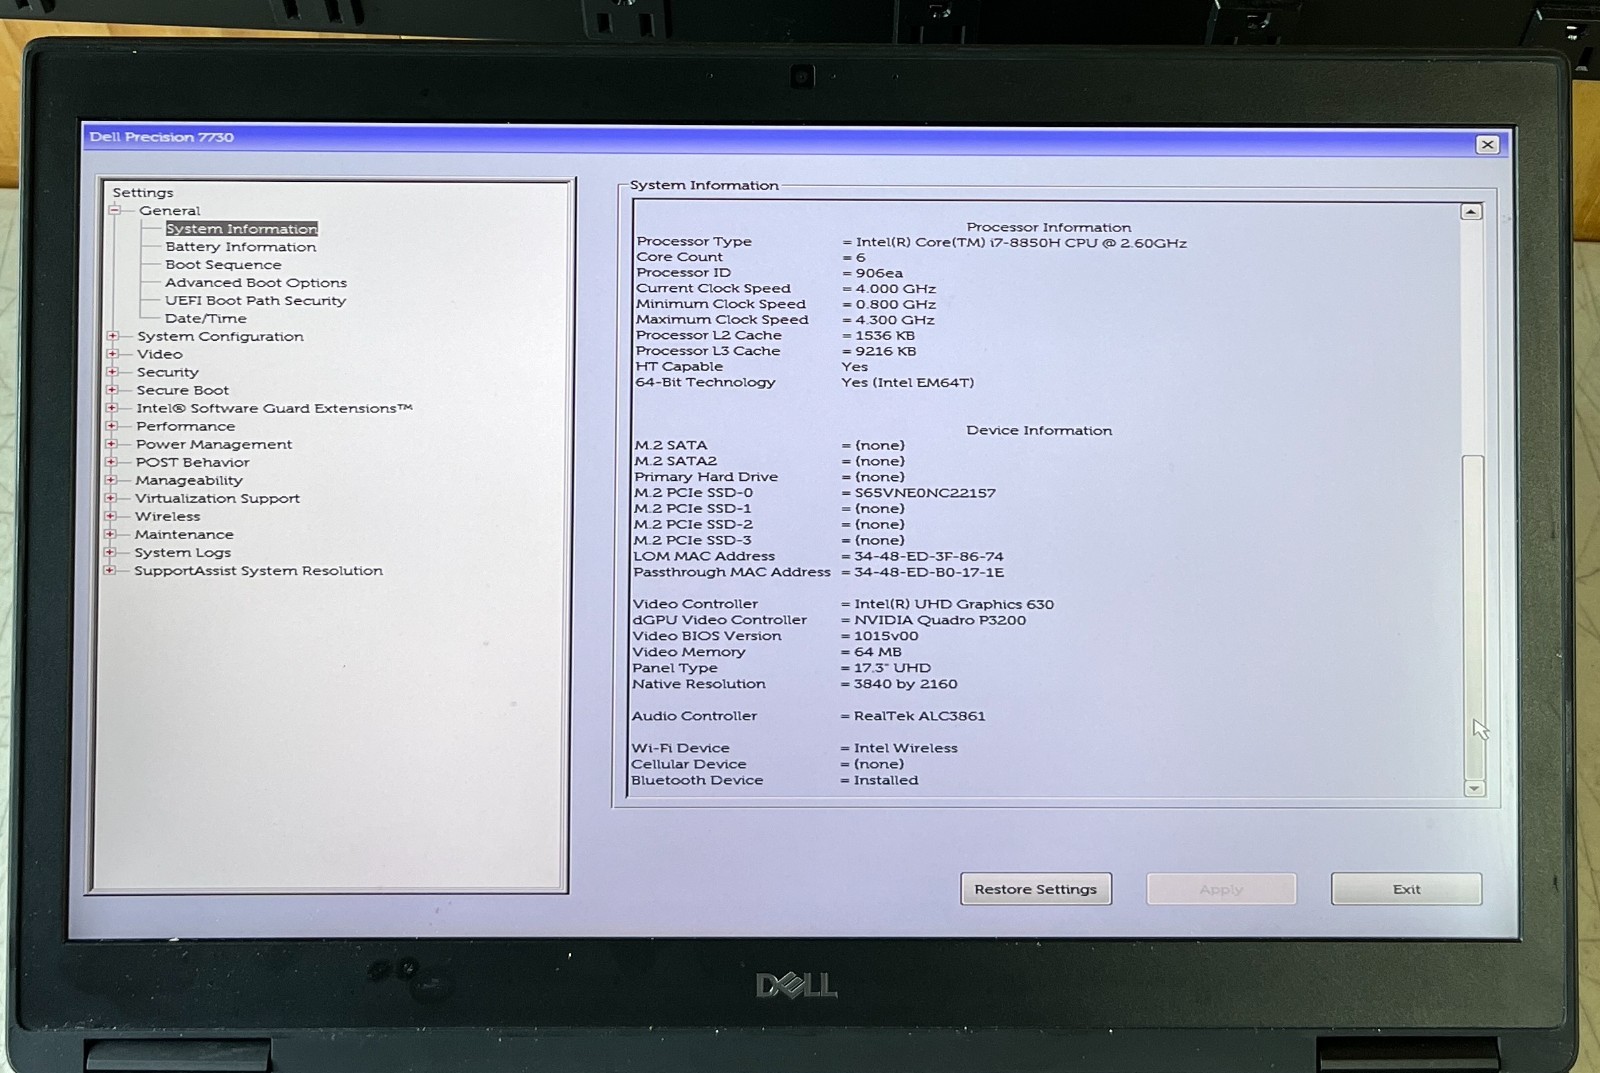
Task: Click the Processor L3 Cache 9216 KB
Action: (885, 352)
